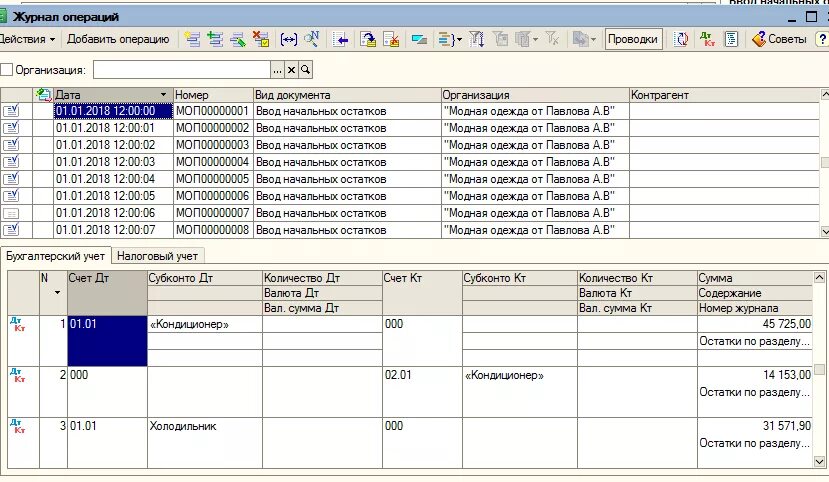The height and width of the screenshot is (482, 829).
Task: Click the Edit current record pencil icon
Action: [238, 39]
